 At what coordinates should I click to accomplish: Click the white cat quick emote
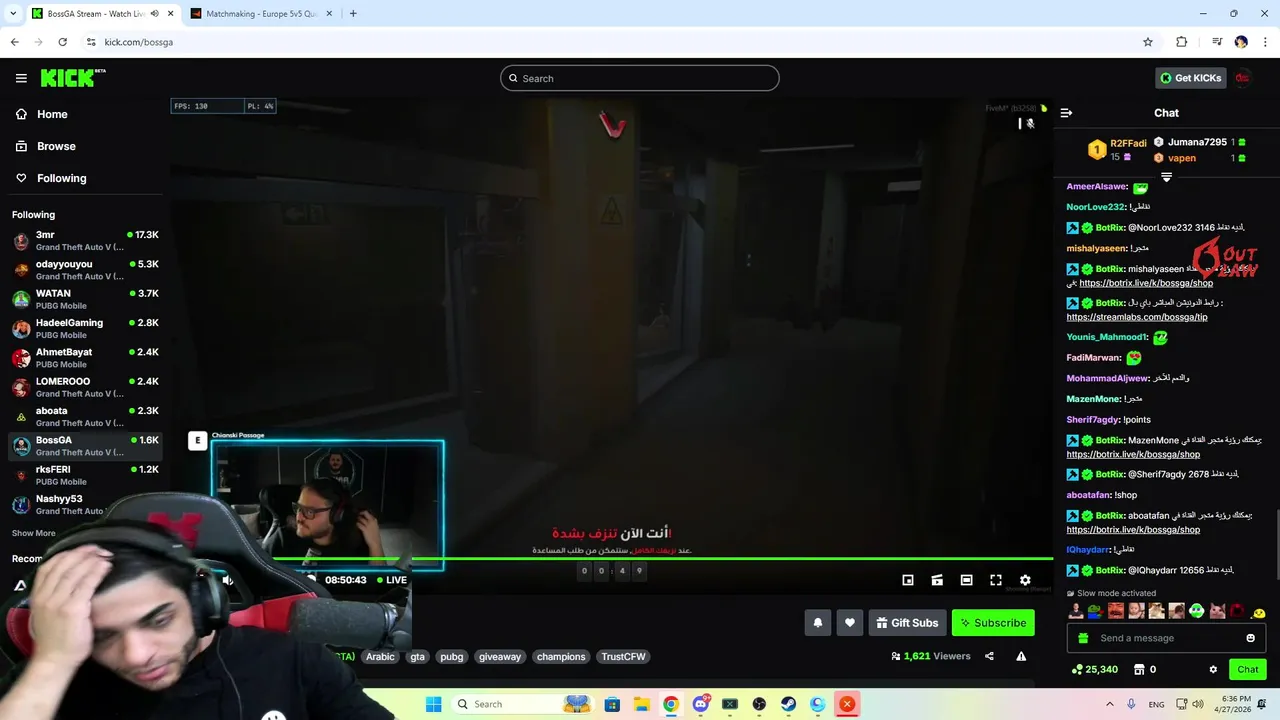[1217, 611]
